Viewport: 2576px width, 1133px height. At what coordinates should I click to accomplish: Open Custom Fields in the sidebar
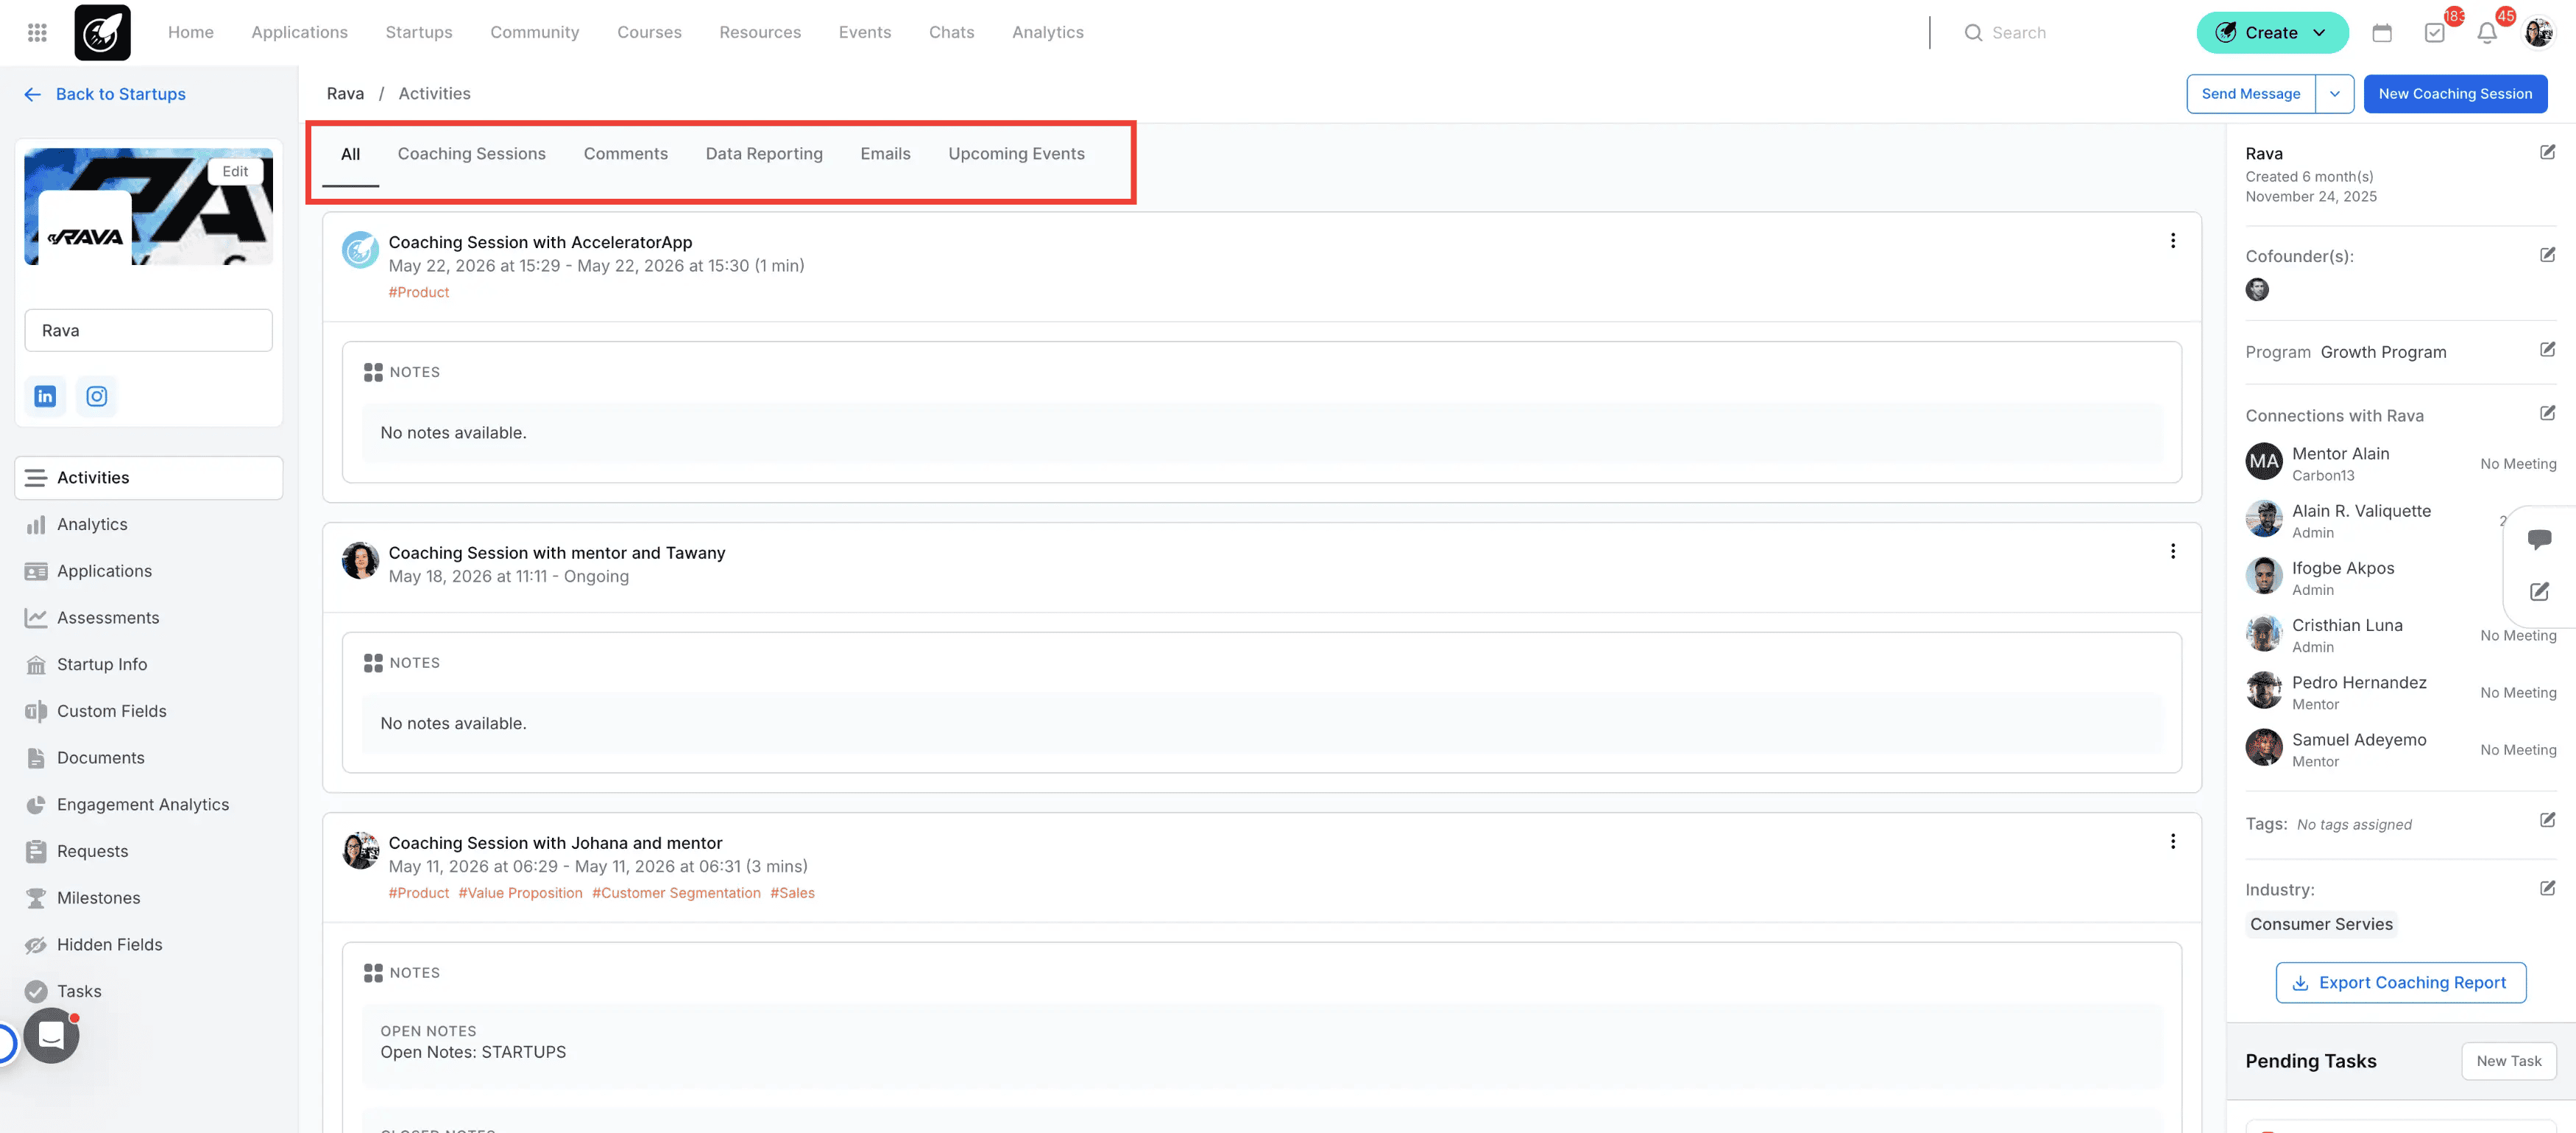tap(112, 712)
